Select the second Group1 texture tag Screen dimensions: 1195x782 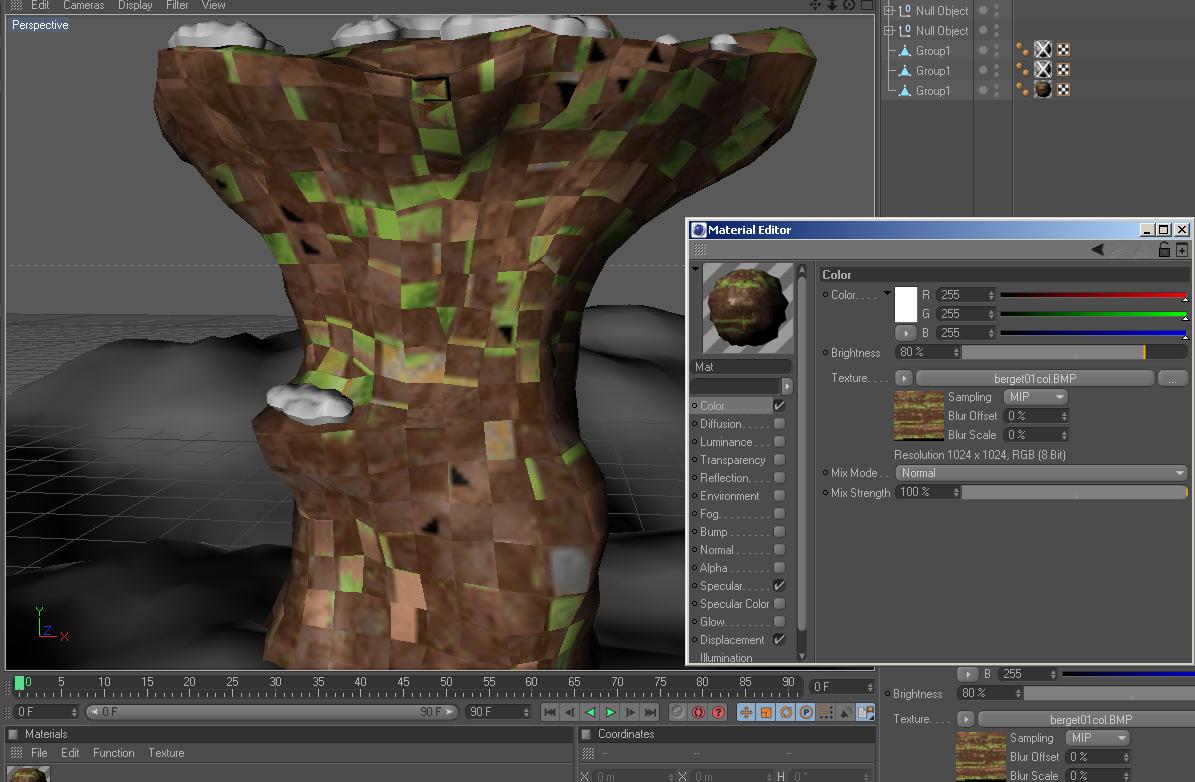click(x=1043, y=69)
